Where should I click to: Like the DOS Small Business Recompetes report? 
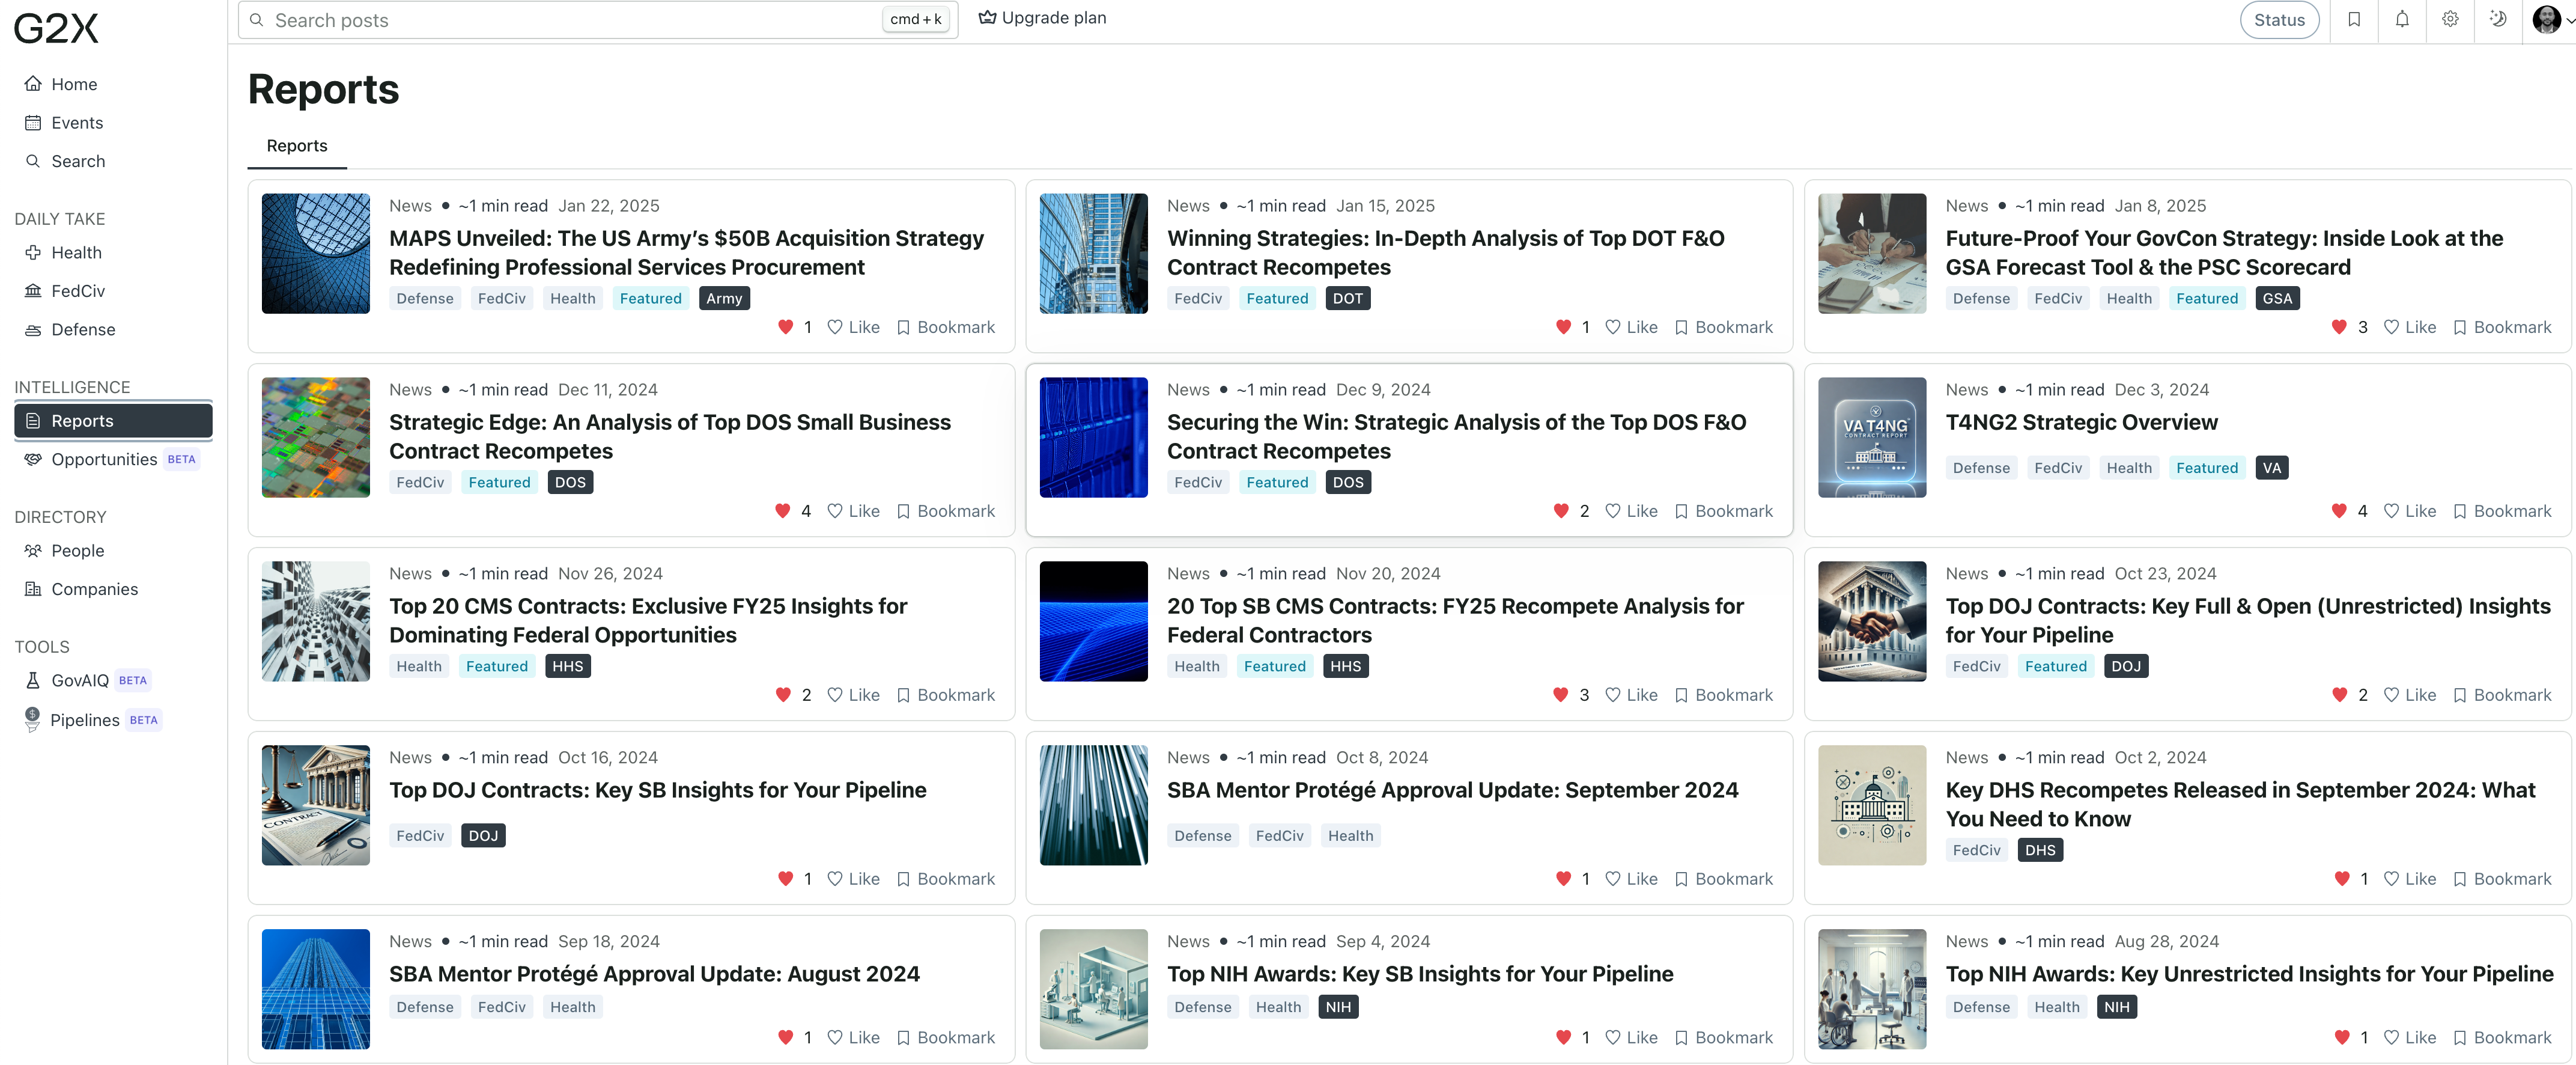click(x=853, y=511)
